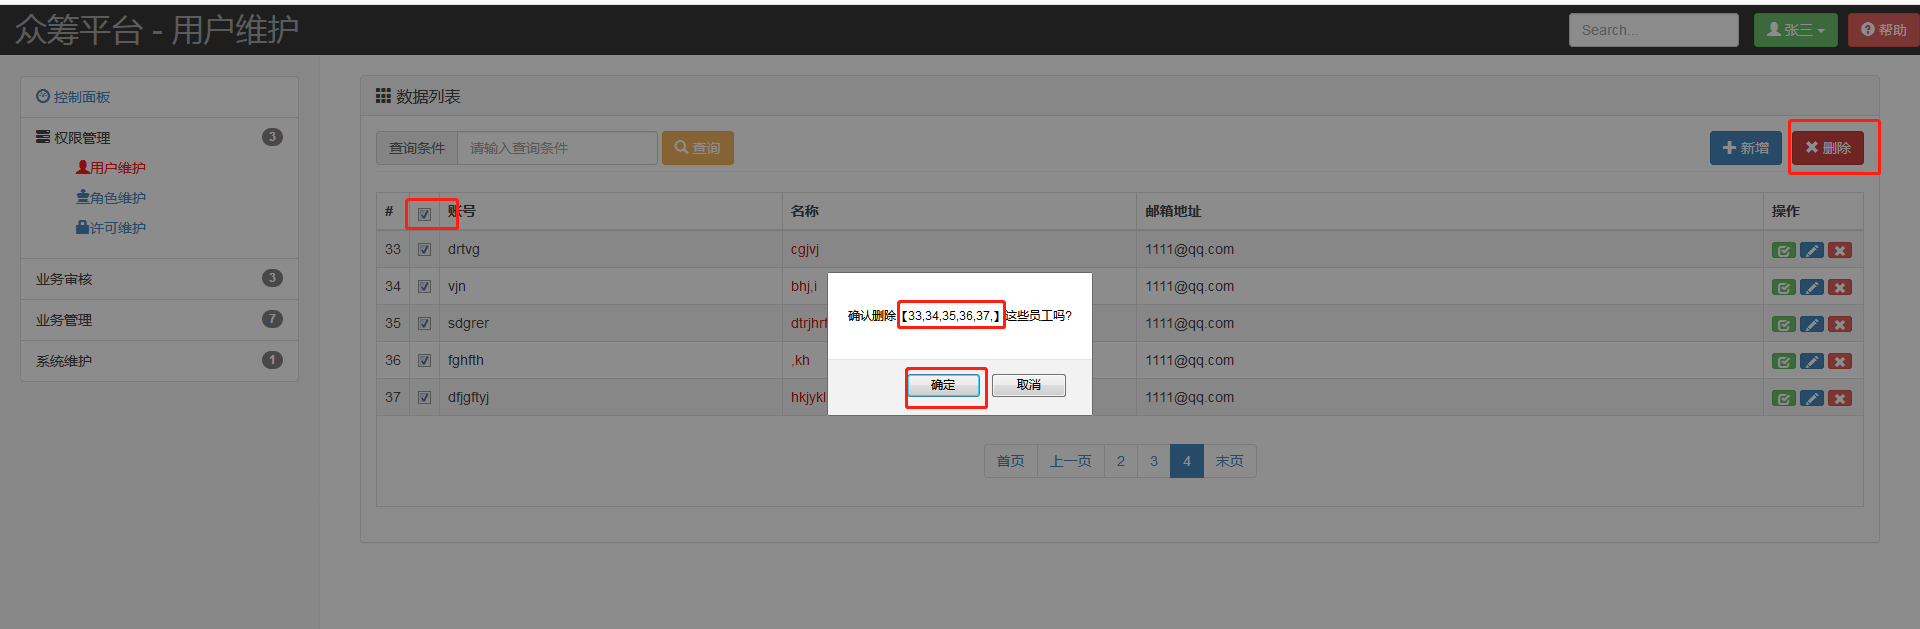The width and height of the screenshot is (1920, 629).
Task: Go to page 2 in pagination
Action: (1120, 461)
